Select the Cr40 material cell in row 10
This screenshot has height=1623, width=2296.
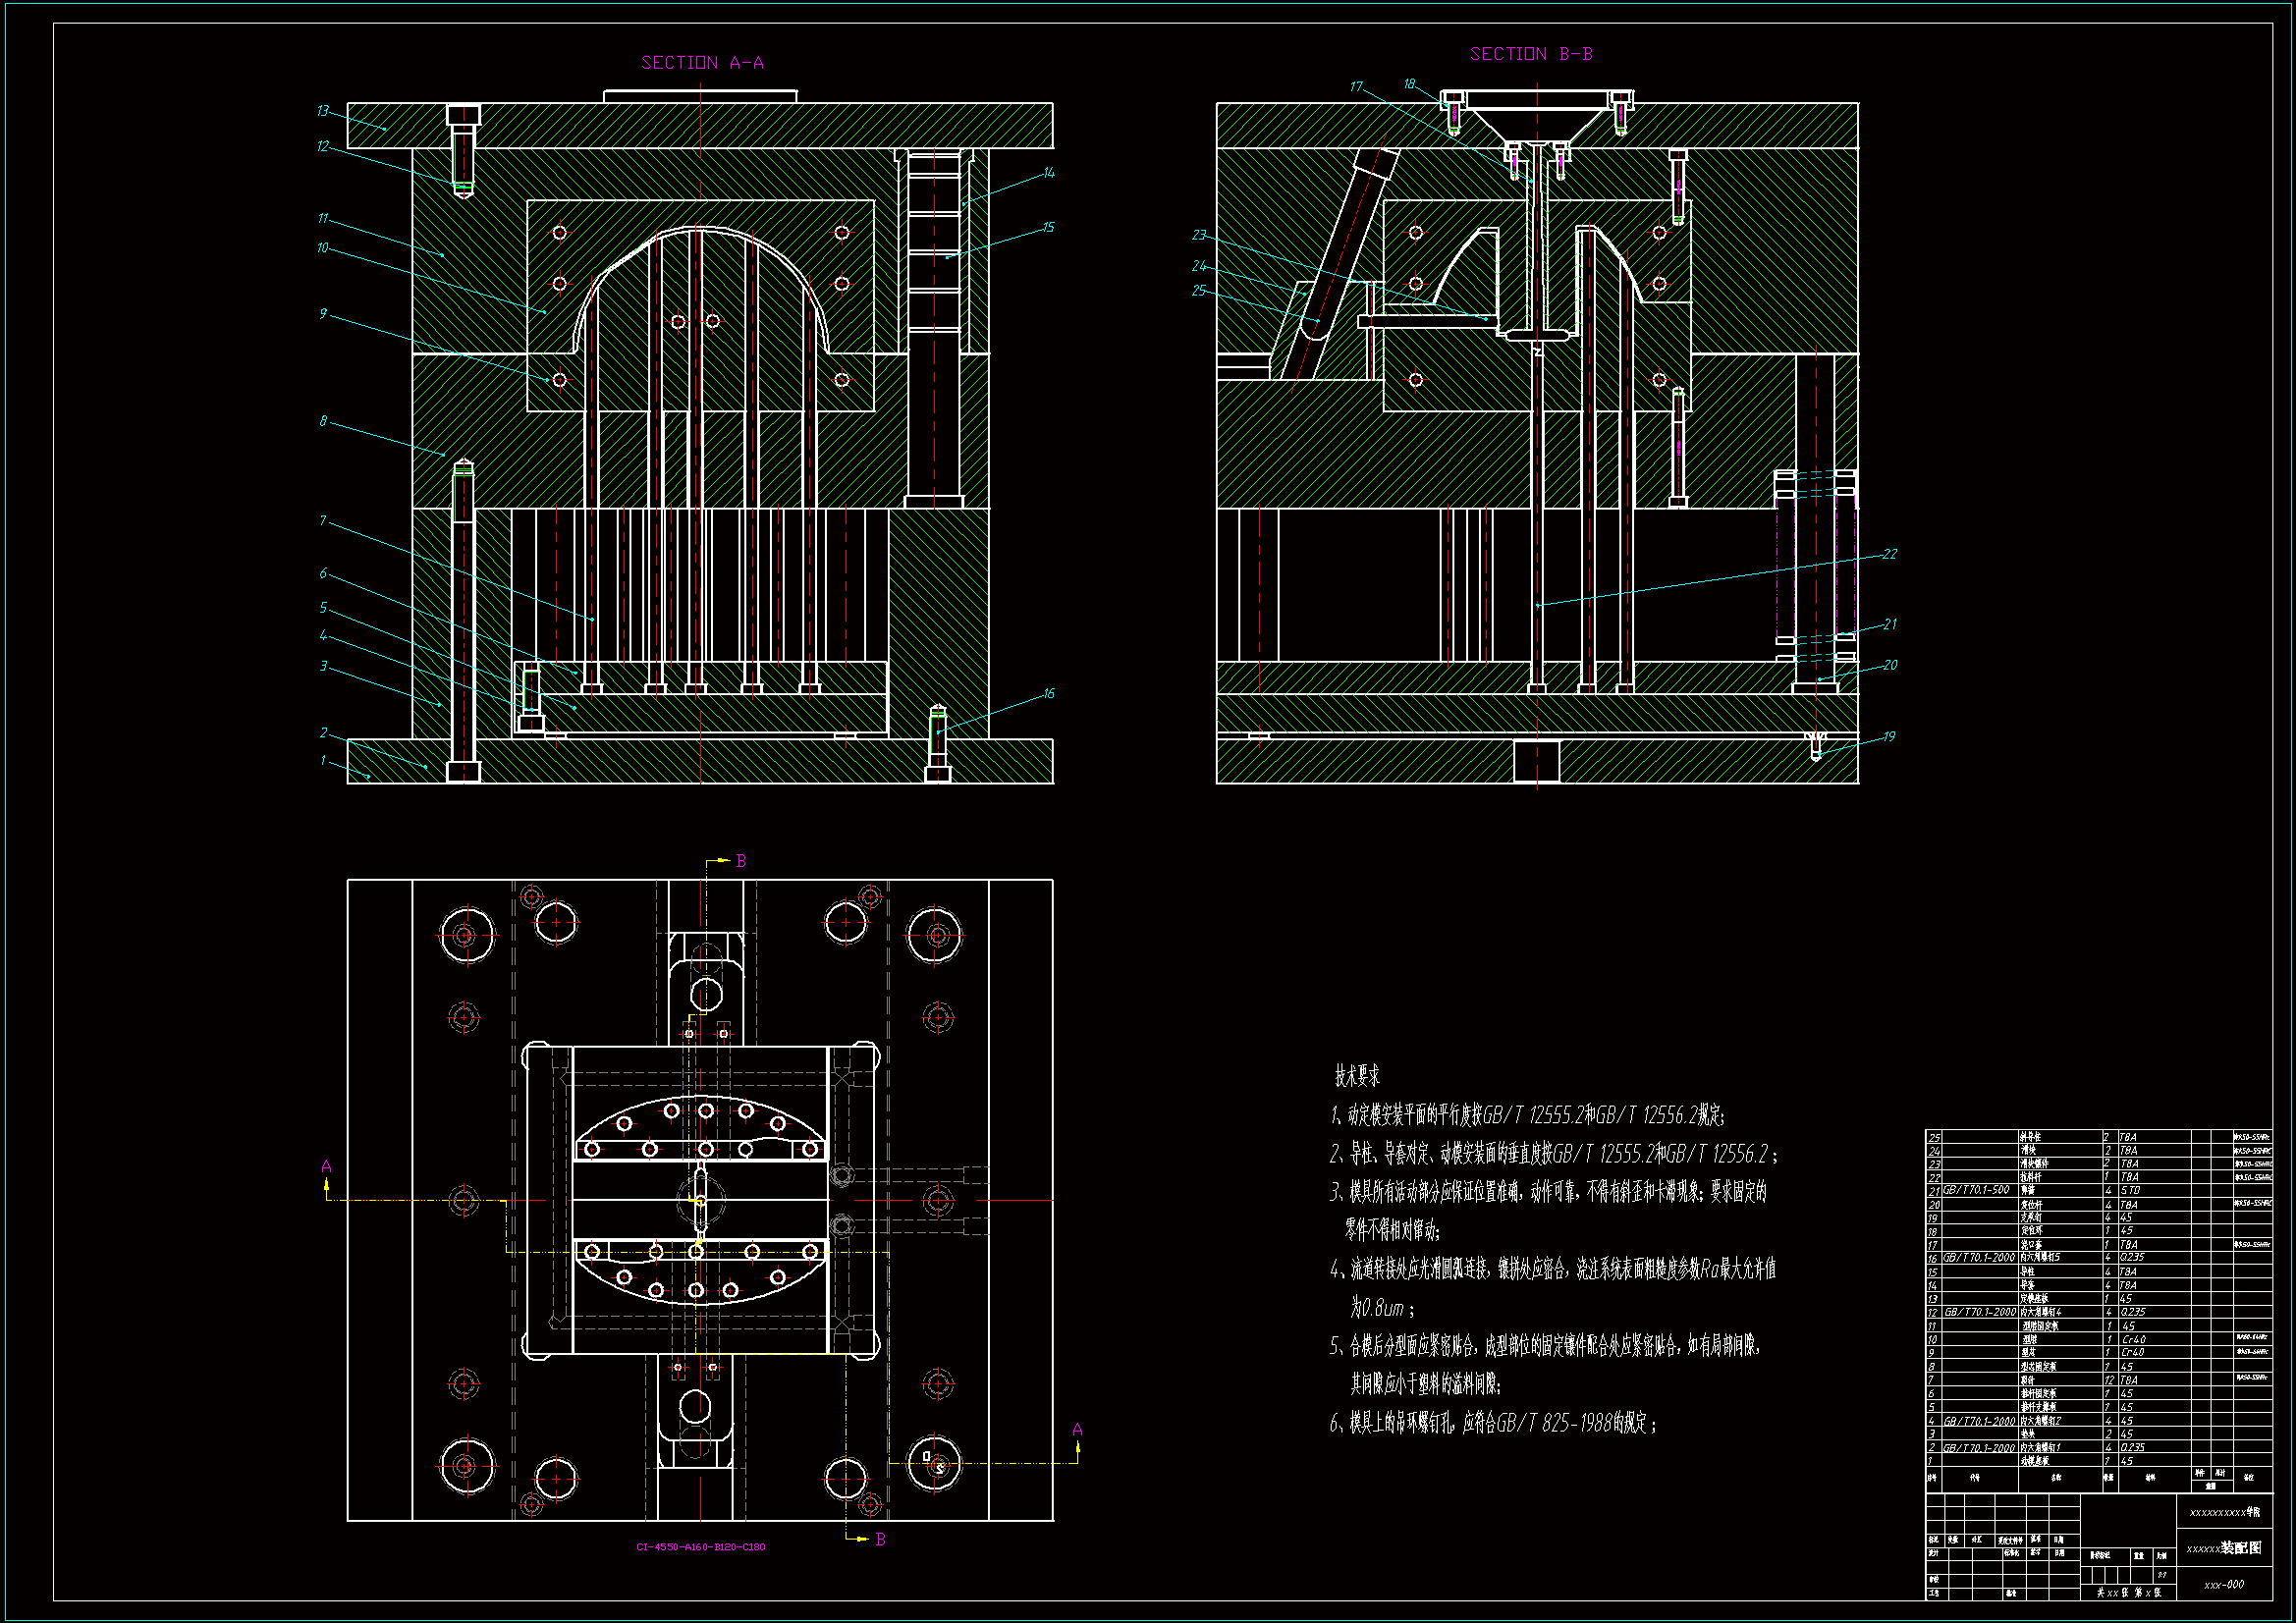coord(2133,1339)
